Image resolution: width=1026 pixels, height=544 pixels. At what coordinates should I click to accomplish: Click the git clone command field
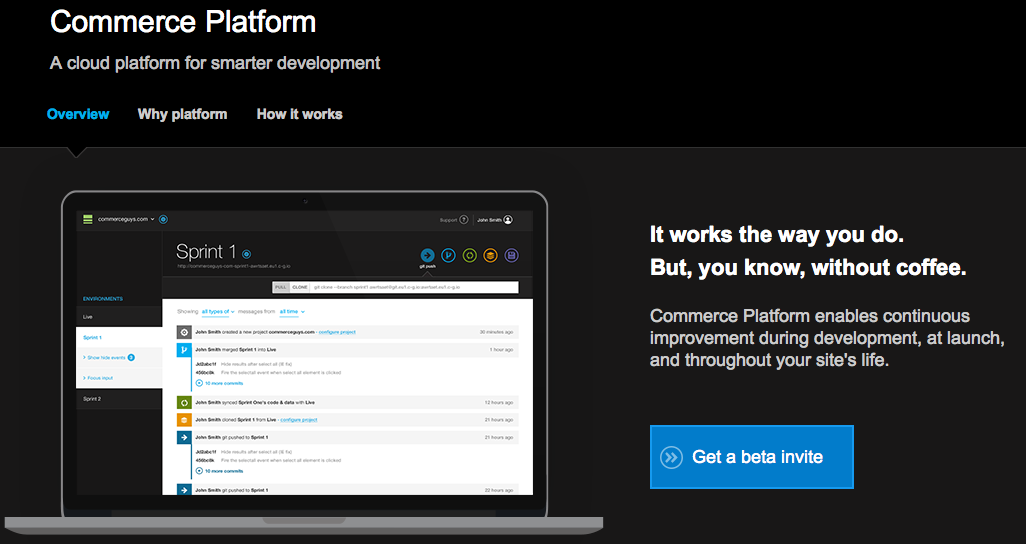click(x=414, y=287)
